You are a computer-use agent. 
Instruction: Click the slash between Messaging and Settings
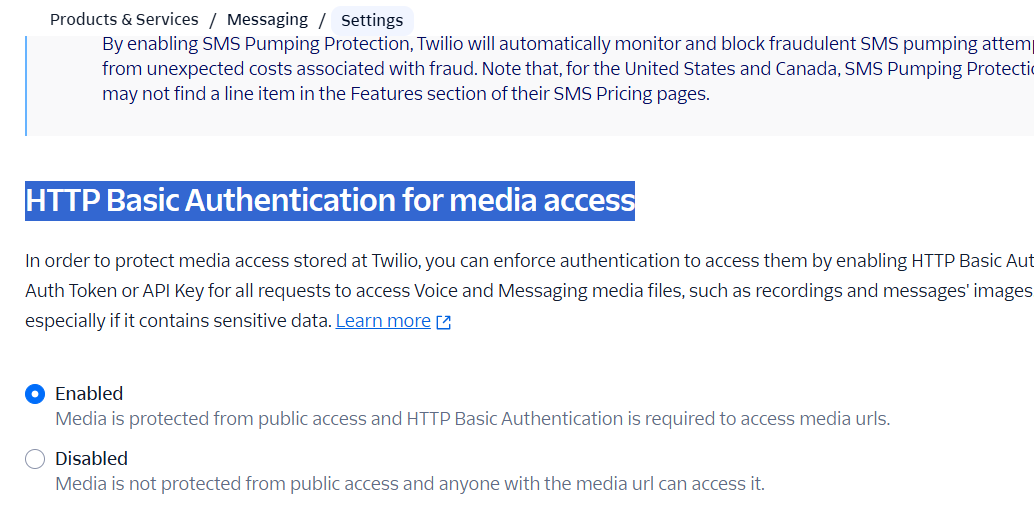322,20
